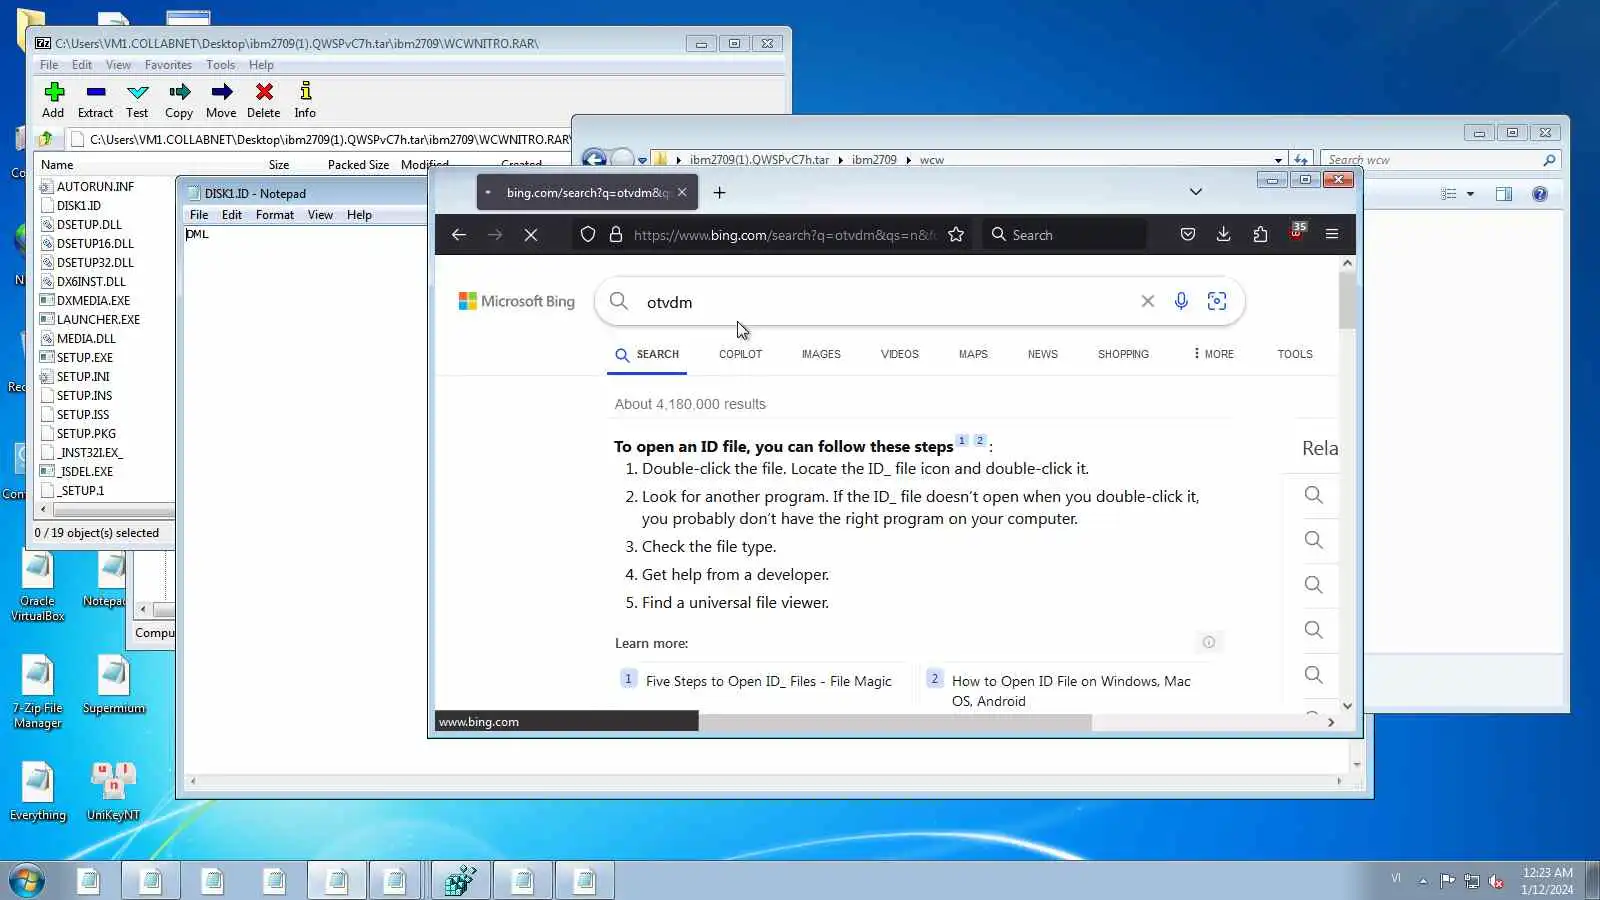This screenshot has height=900, width=1600.
Task: Open Five Steps to Open ID_ Files link
Action: (x=769, y=681)
